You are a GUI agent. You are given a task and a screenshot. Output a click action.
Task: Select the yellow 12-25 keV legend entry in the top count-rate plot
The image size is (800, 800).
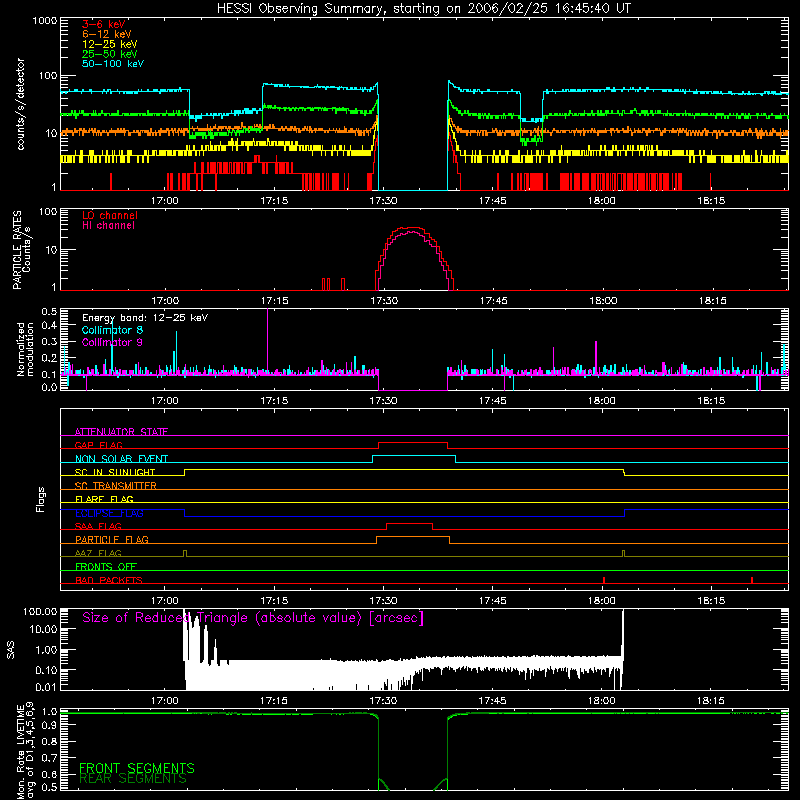click(x=110, y=44)
